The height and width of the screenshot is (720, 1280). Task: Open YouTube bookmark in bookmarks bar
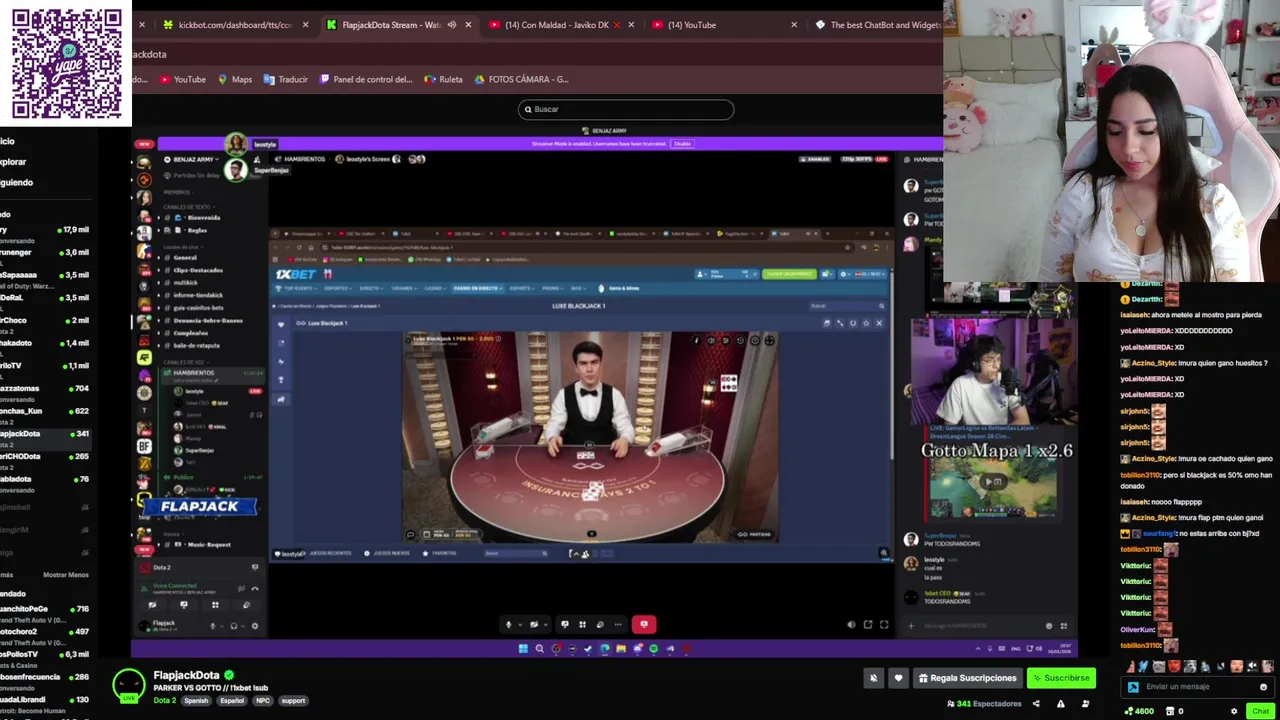click(x=182, y=79)
